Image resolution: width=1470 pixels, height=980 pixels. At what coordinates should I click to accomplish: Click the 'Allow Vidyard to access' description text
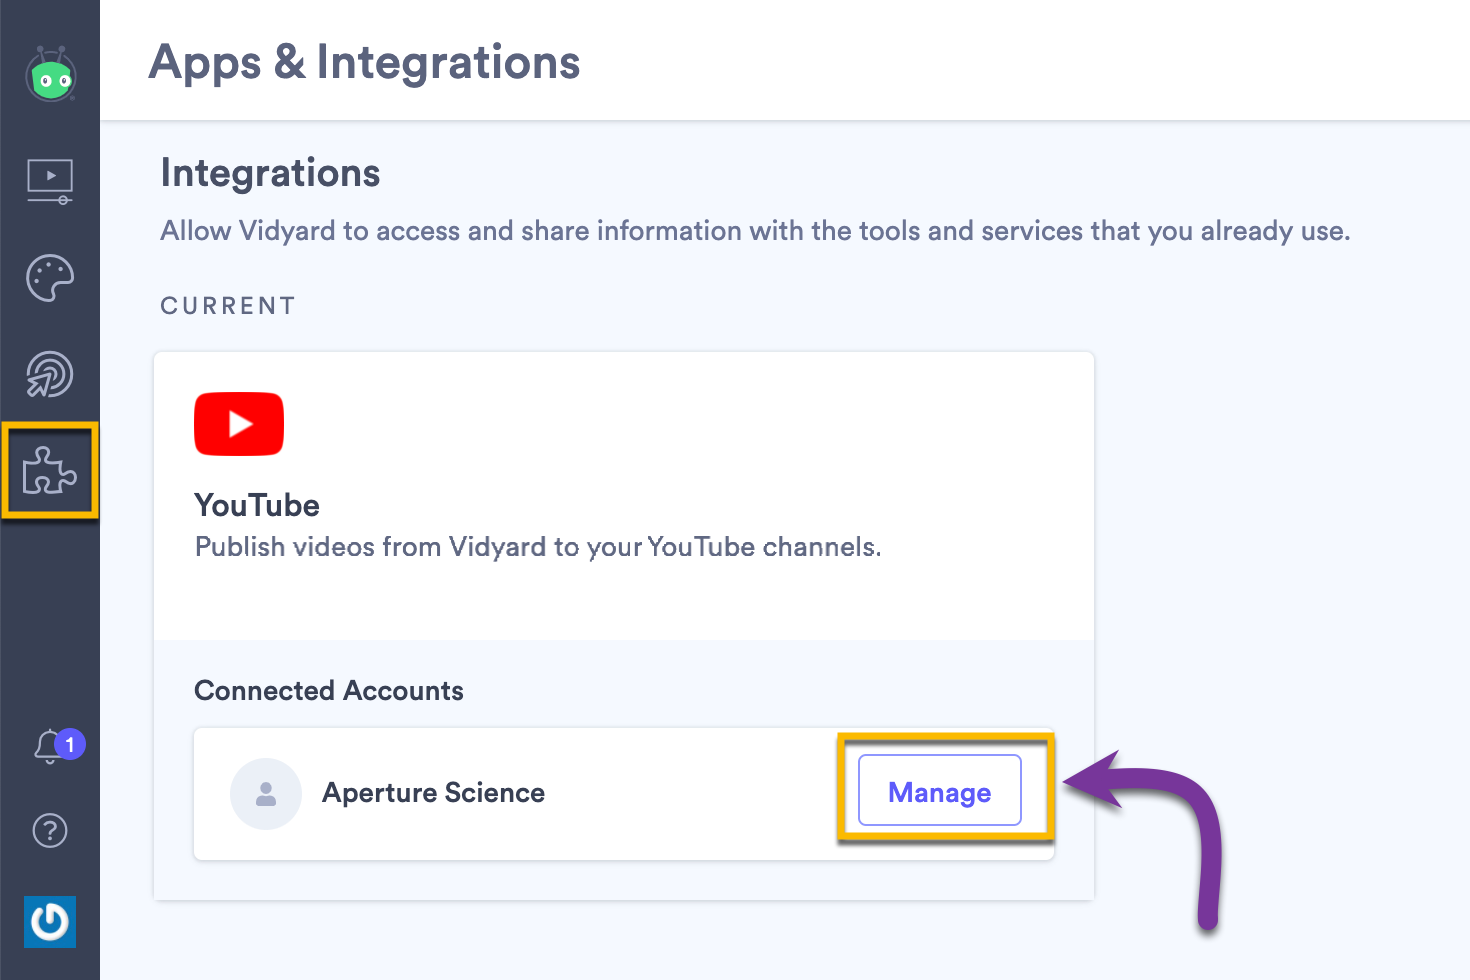[755, 231]
